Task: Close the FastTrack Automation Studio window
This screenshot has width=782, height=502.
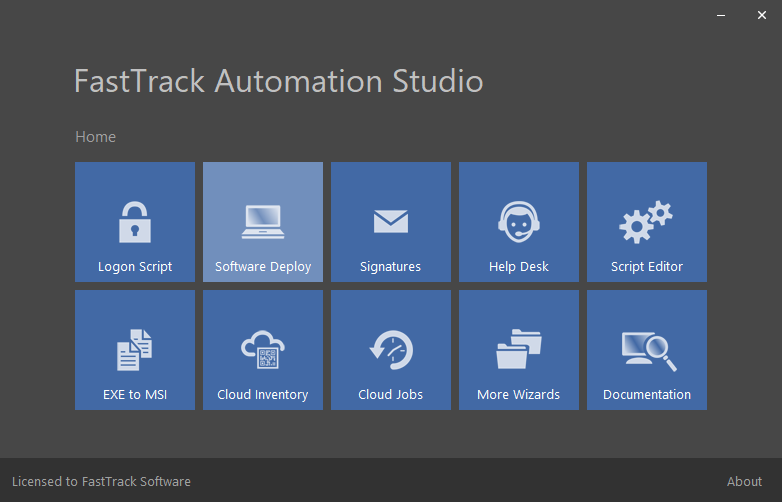Action: [x=762, y=15]
